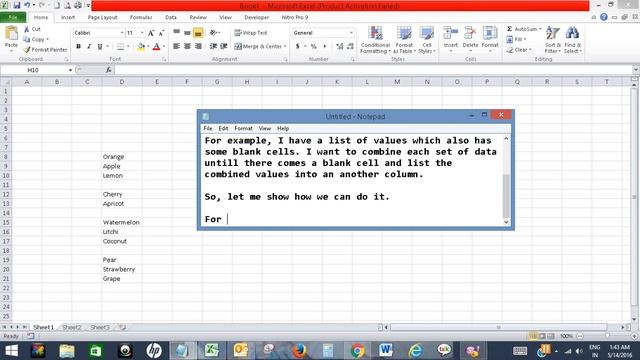The image size is (640, 360).
Task: Click the Orientation icon
Action: [x=213, y=33]
